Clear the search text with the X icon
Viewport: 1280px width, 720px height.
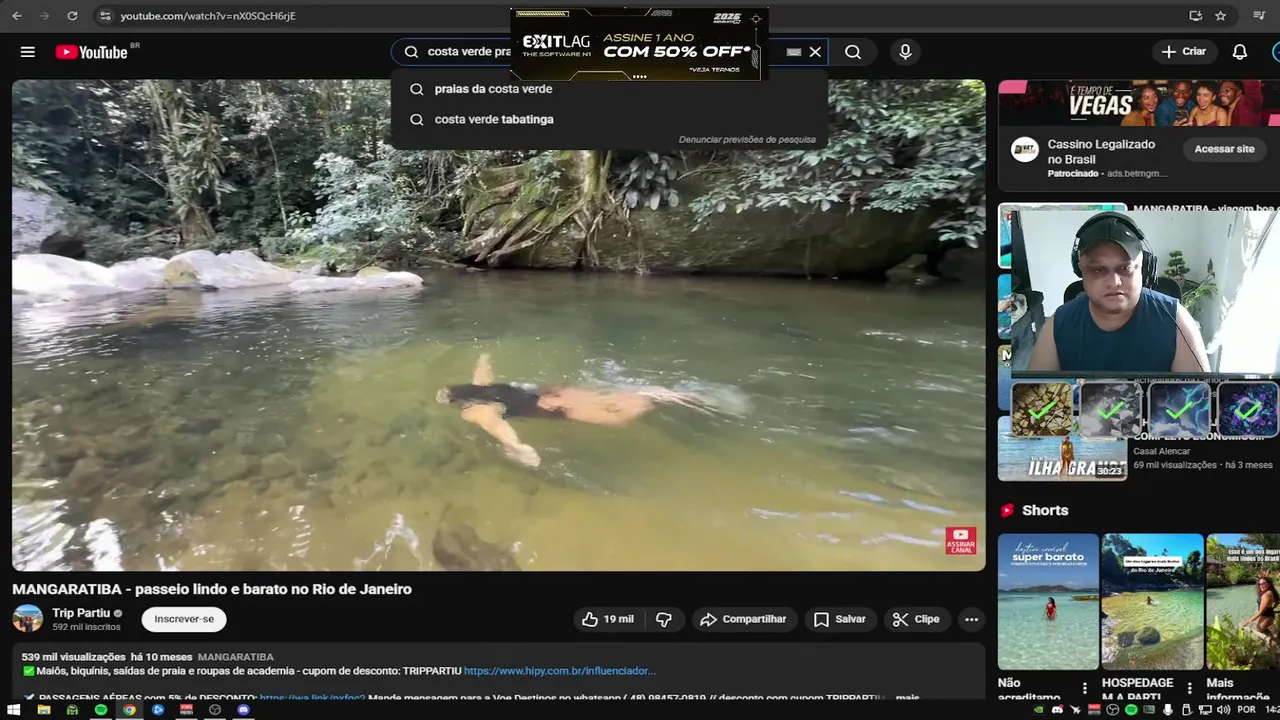click(815, 52)
